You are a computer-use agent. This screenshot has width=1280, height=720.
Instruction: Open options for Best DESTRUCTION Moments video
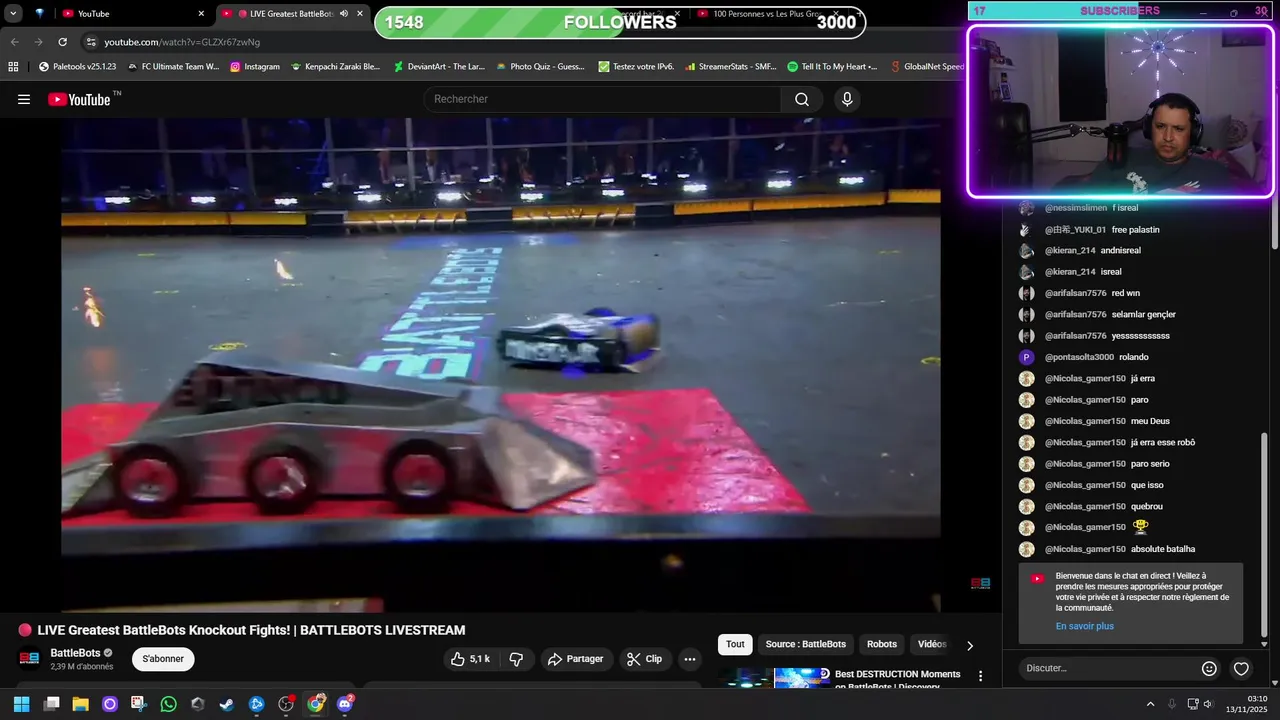tap(980, 677)
